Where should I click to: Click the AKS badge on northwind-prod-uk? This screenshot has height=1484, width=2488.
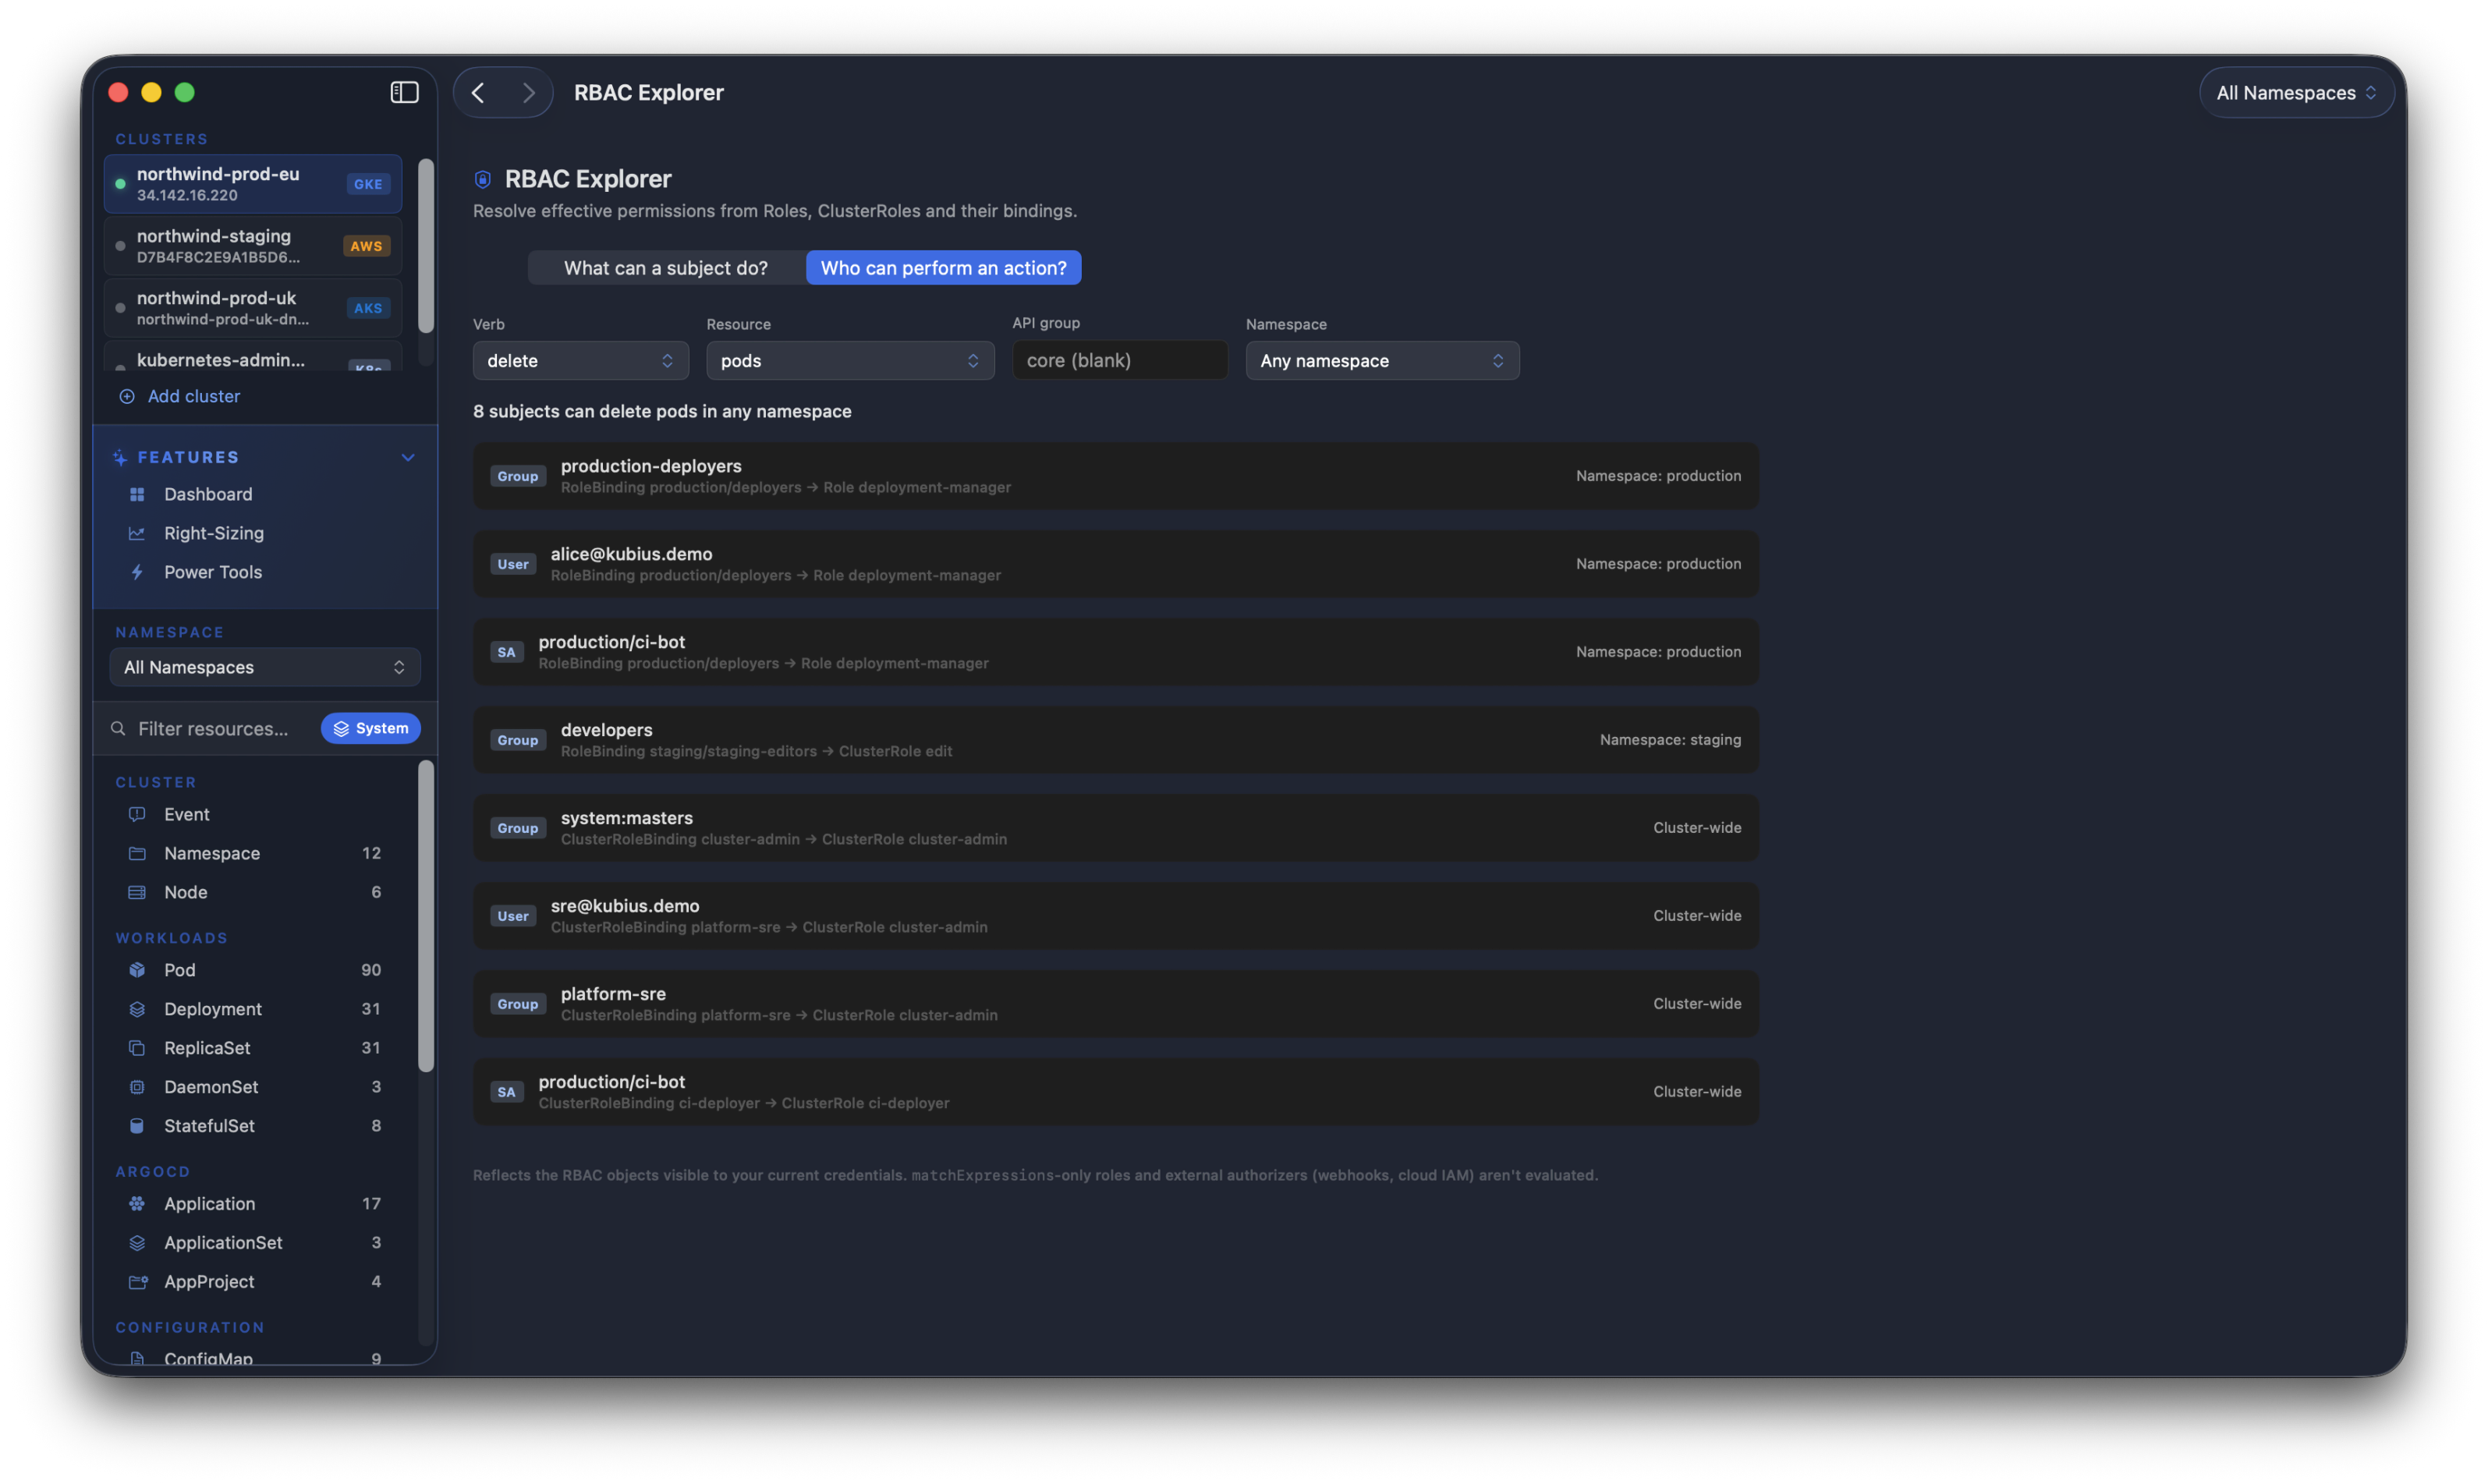[368, 308]
